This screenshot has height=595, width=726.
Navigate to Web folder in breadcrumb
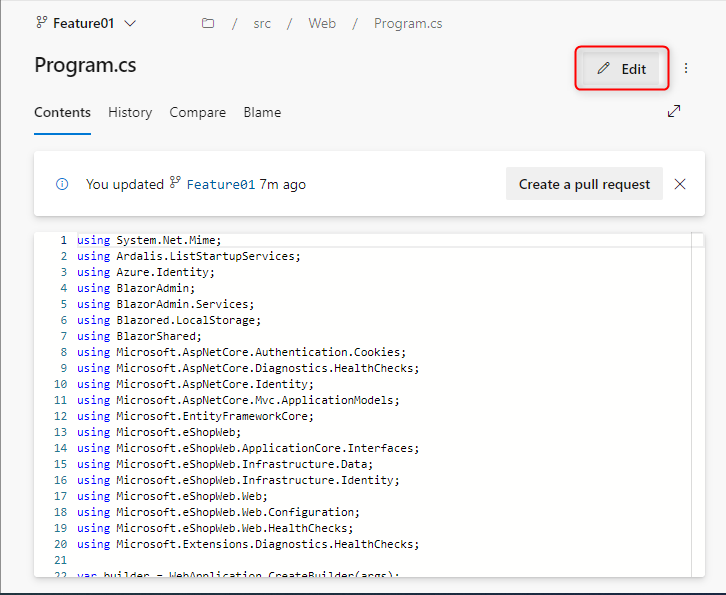point(322,23)
